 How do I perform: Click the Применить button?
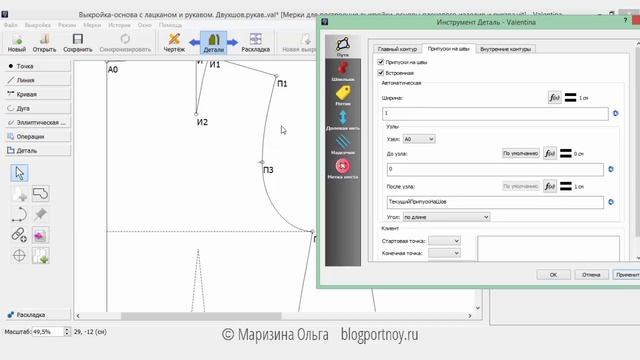[627, 275]
